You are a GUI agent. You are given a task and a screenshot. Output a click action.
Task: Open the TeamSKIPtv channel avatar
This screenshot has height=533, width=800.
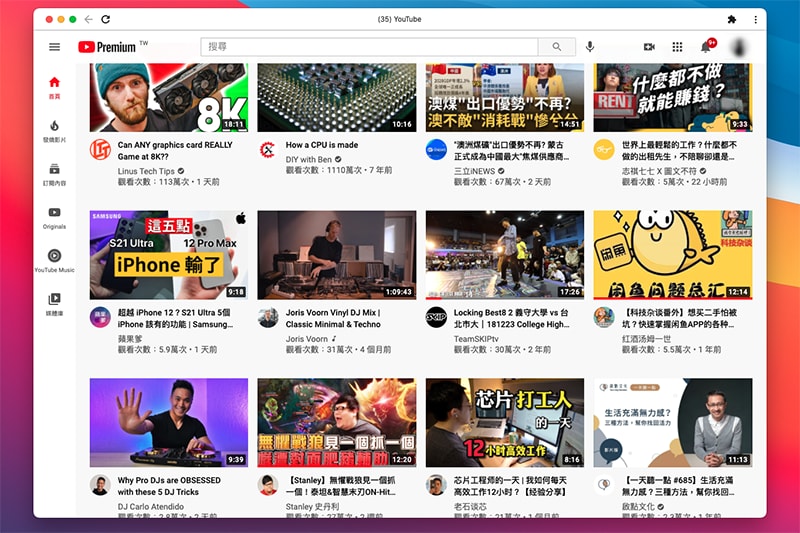[x=436, y=318]
